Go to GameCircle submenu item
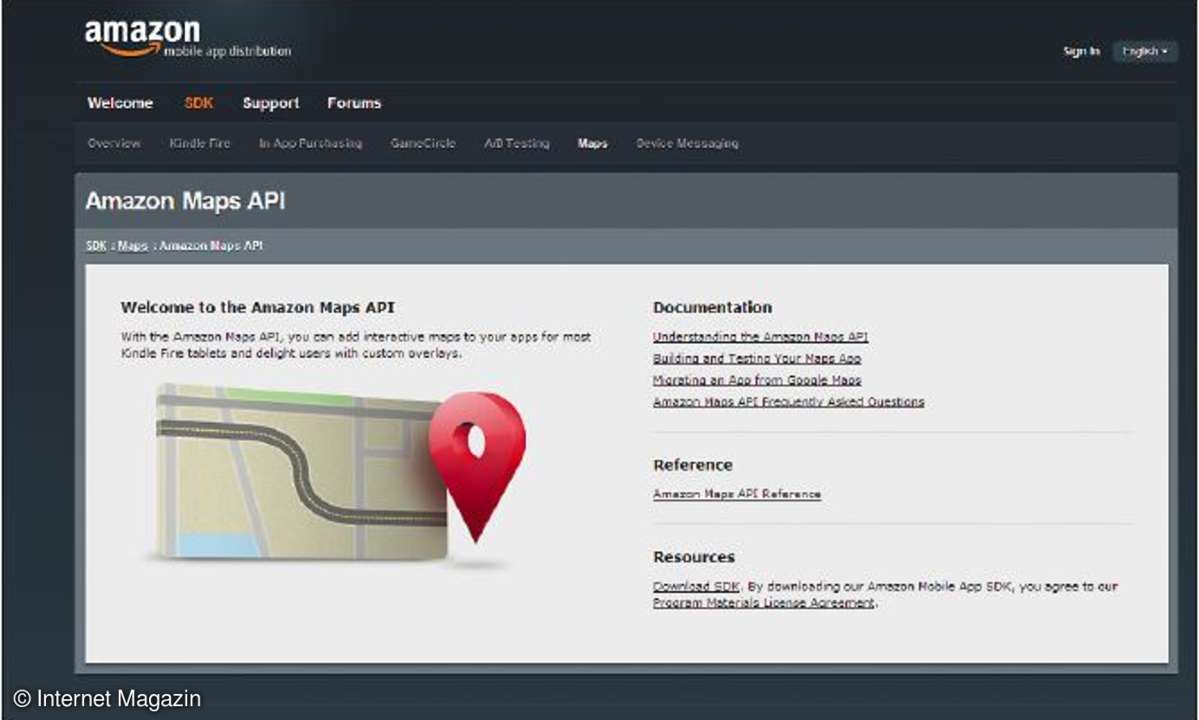 pyautogui.click(x=423, y=143)
